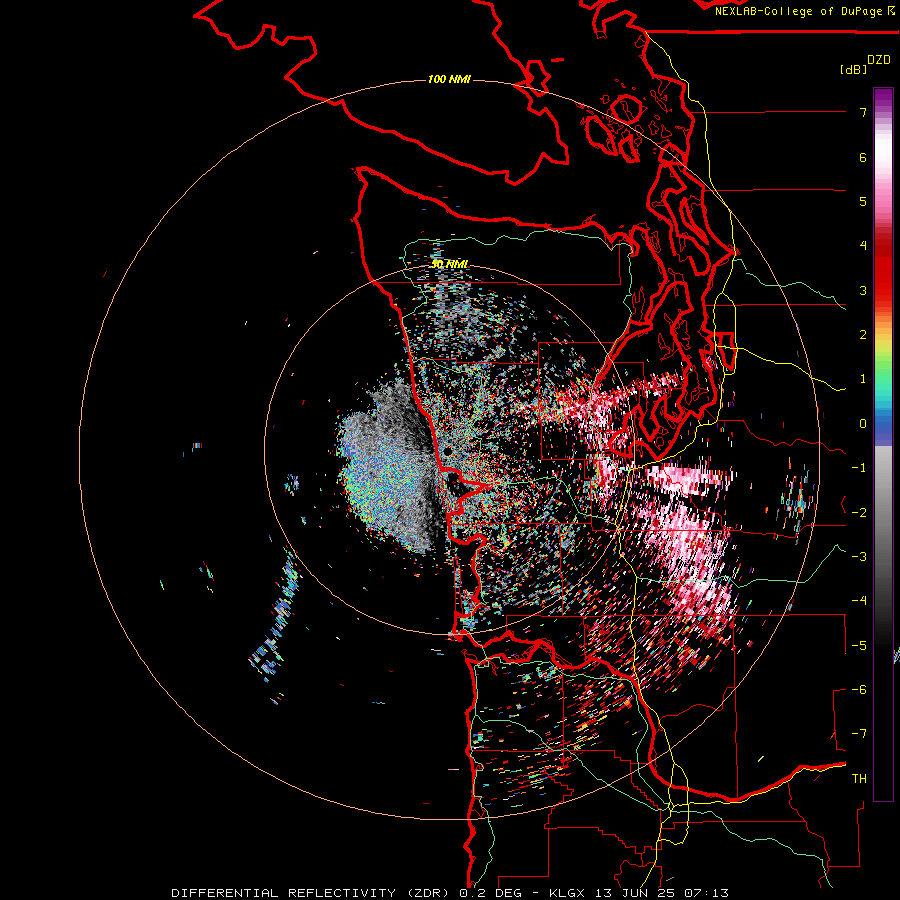
Task: Click the DZD legend title
Action: (x=879, y=59)
